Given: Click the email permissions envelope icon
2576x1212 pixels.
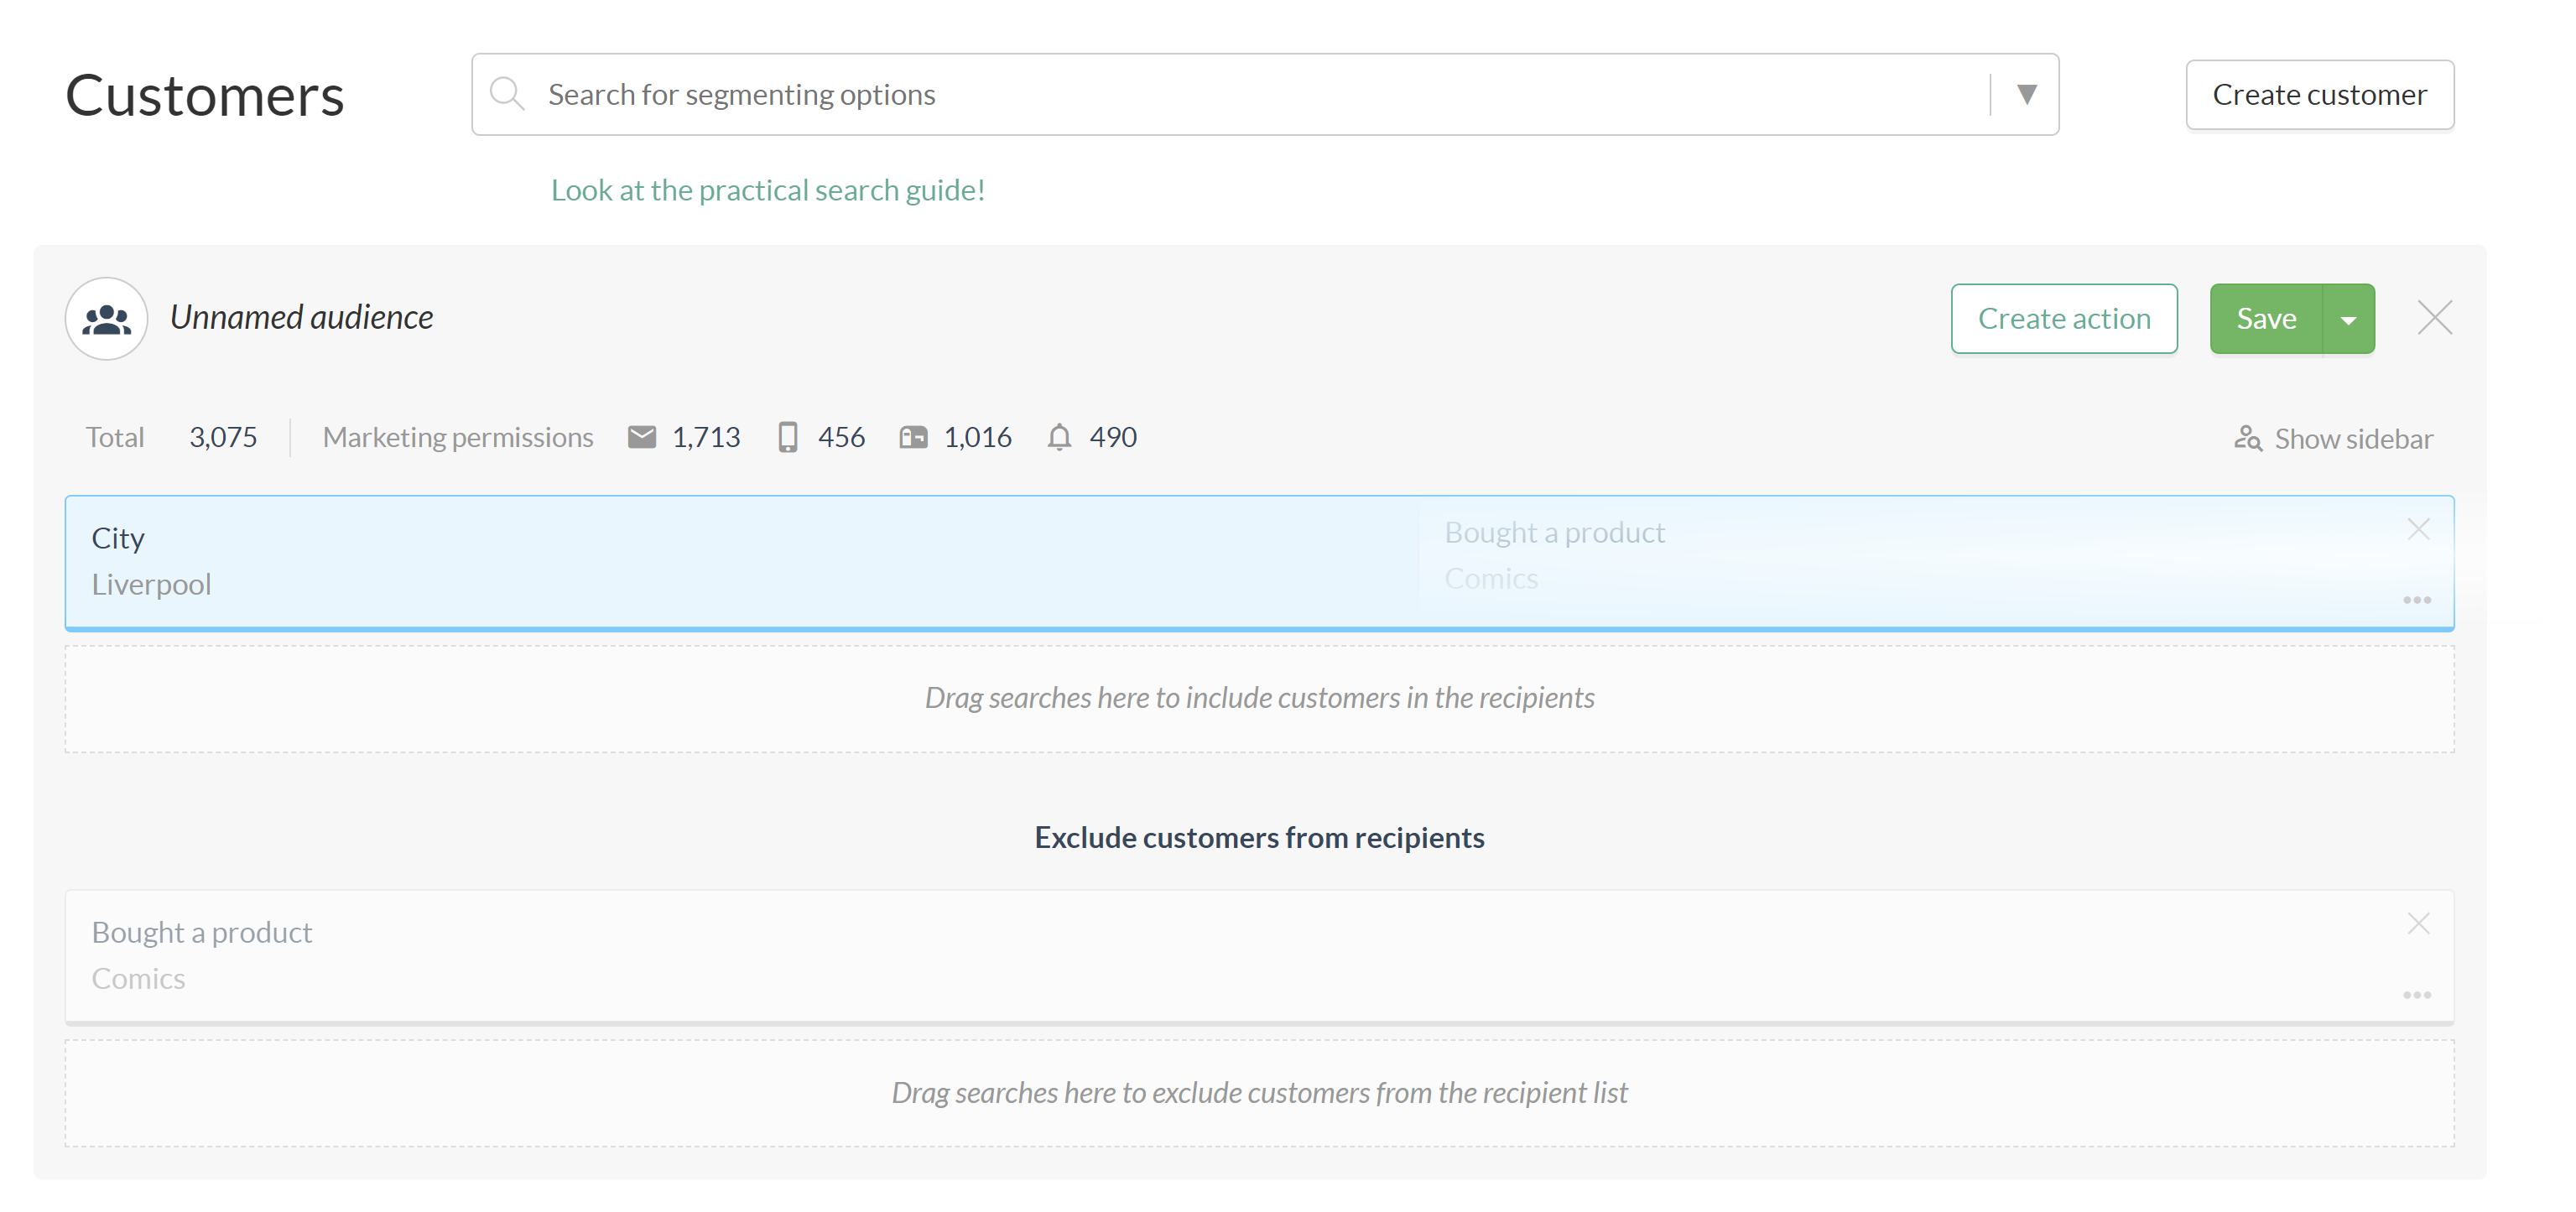Looking at the screenshot, I should [641, 437].
